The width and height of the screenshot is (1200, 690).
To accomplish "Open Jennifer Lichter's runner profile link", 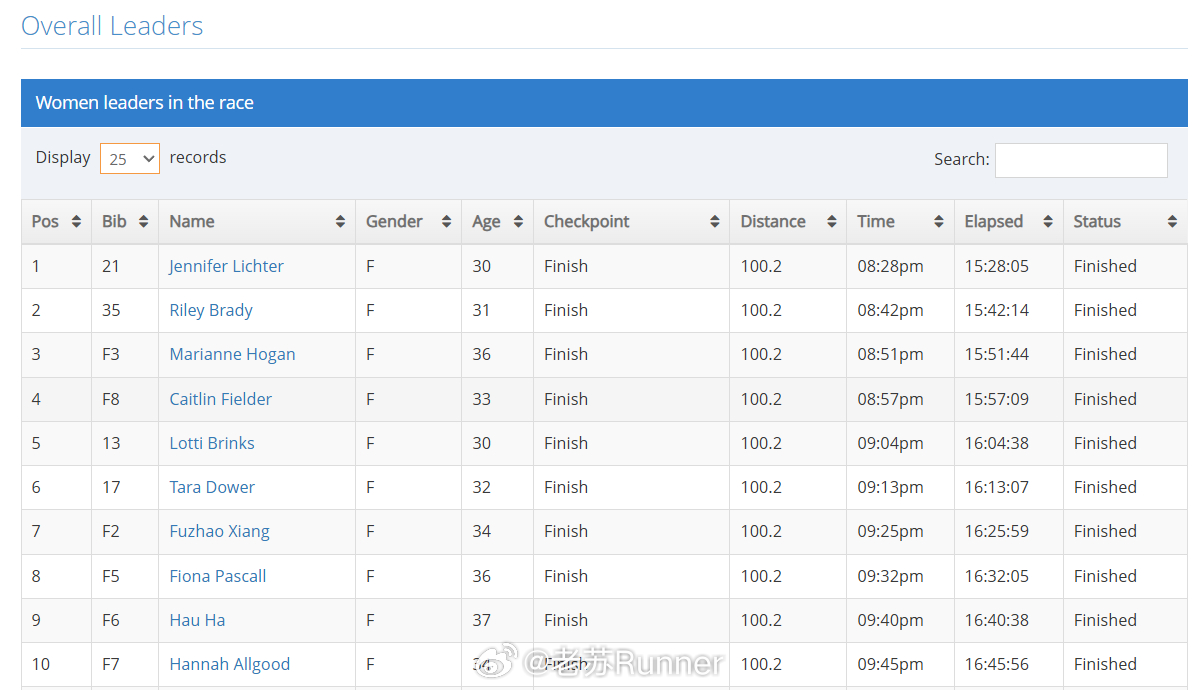I will pyautogui.click(x=226, y=266).
